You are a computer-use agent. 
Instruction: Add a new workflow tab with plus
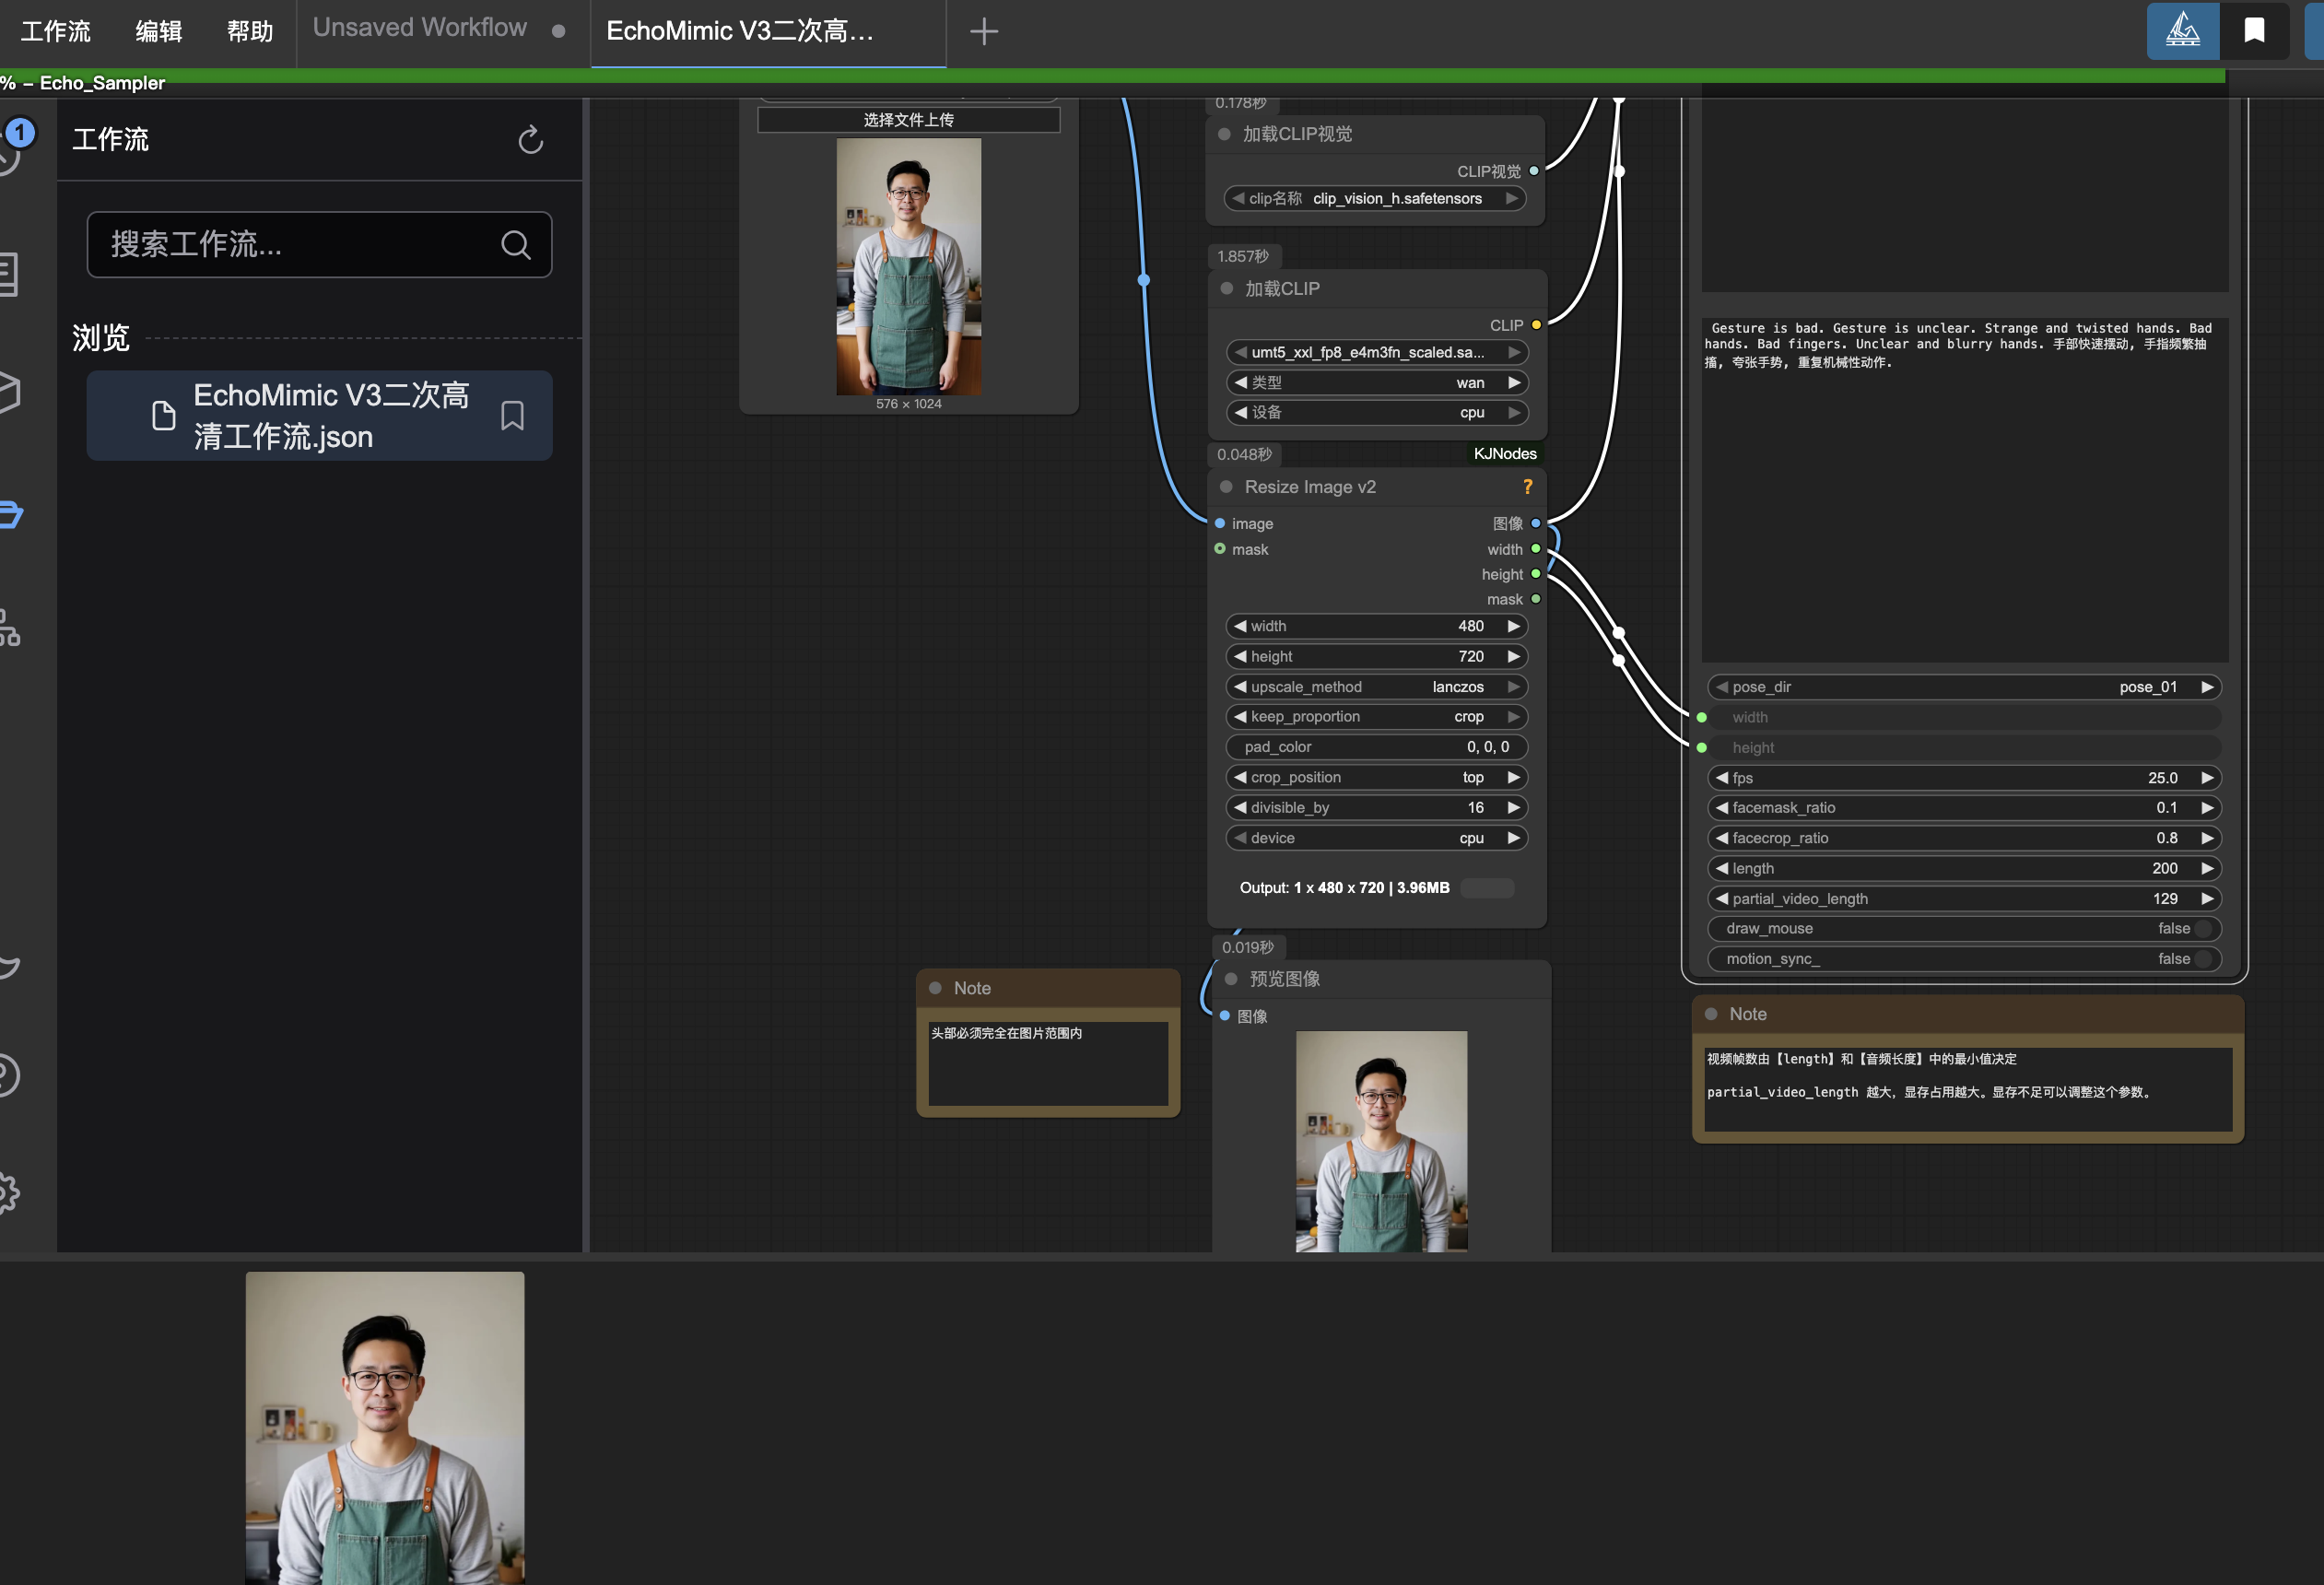click(x=983, y=32)
